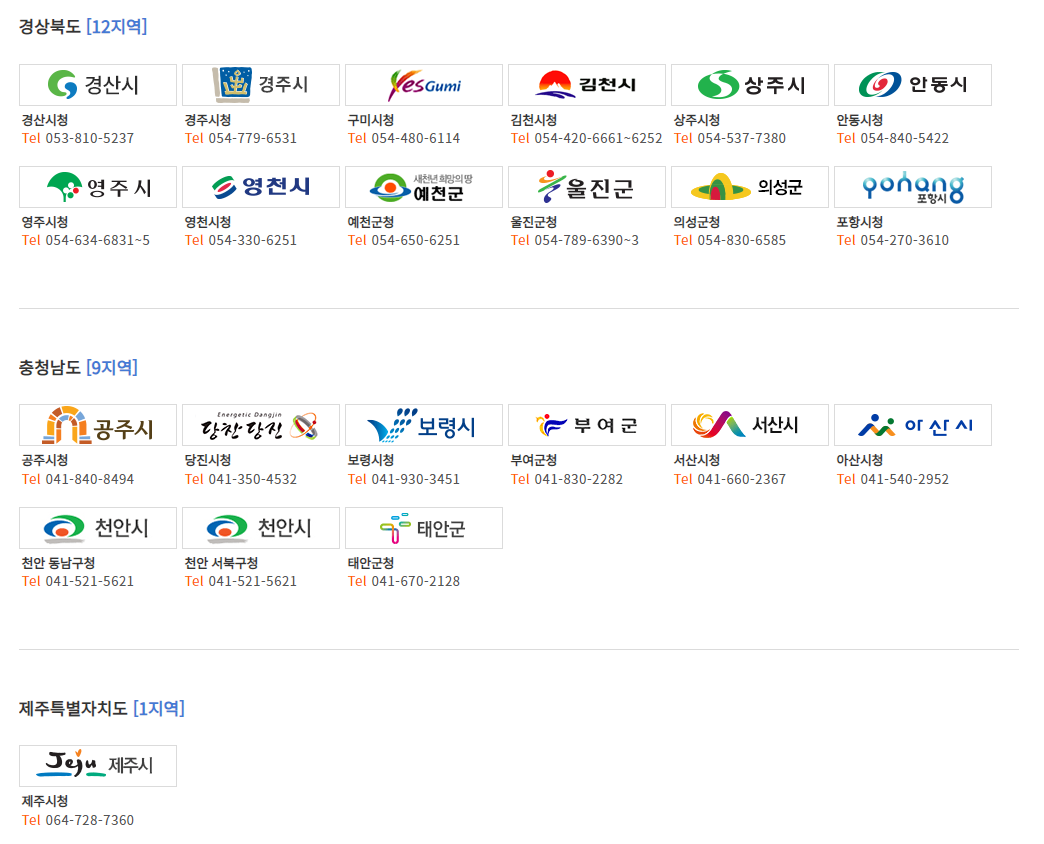1044x844 pixels.
Task: Click the 태안군 logo
Action: (423, 528)
